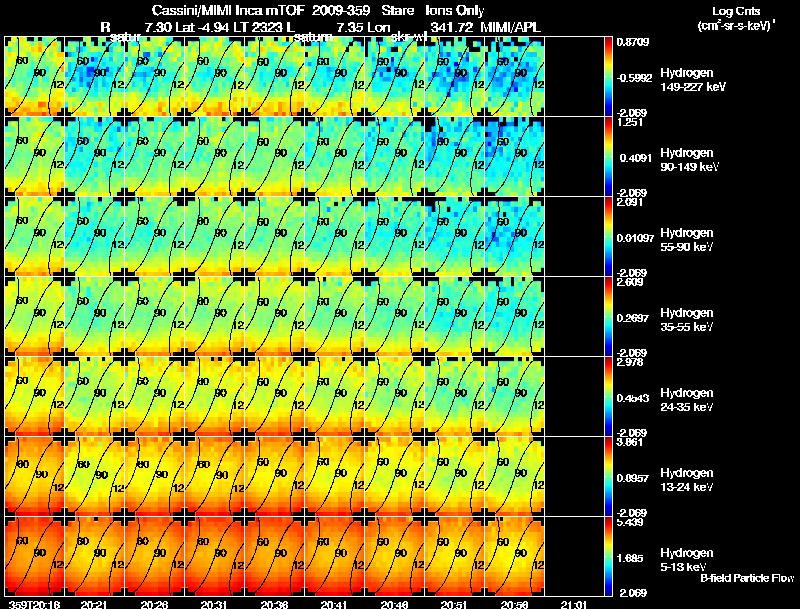Click the color scale bar for Hydrogen 13-24 keV
The height and width of the screenshot is (609, 800).
[x=608, y=477]
